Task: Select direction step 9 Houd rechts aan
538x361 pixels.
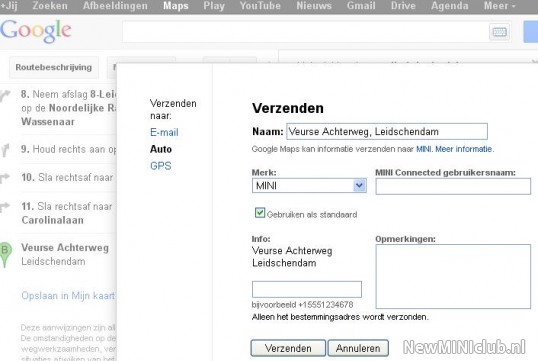Action: tap(69, 150)
